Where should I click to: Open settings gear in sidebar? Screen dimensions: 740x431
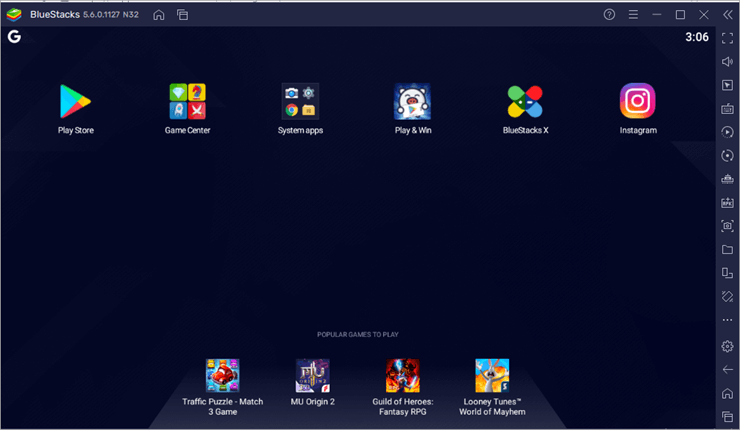click(x=727, y=346)
